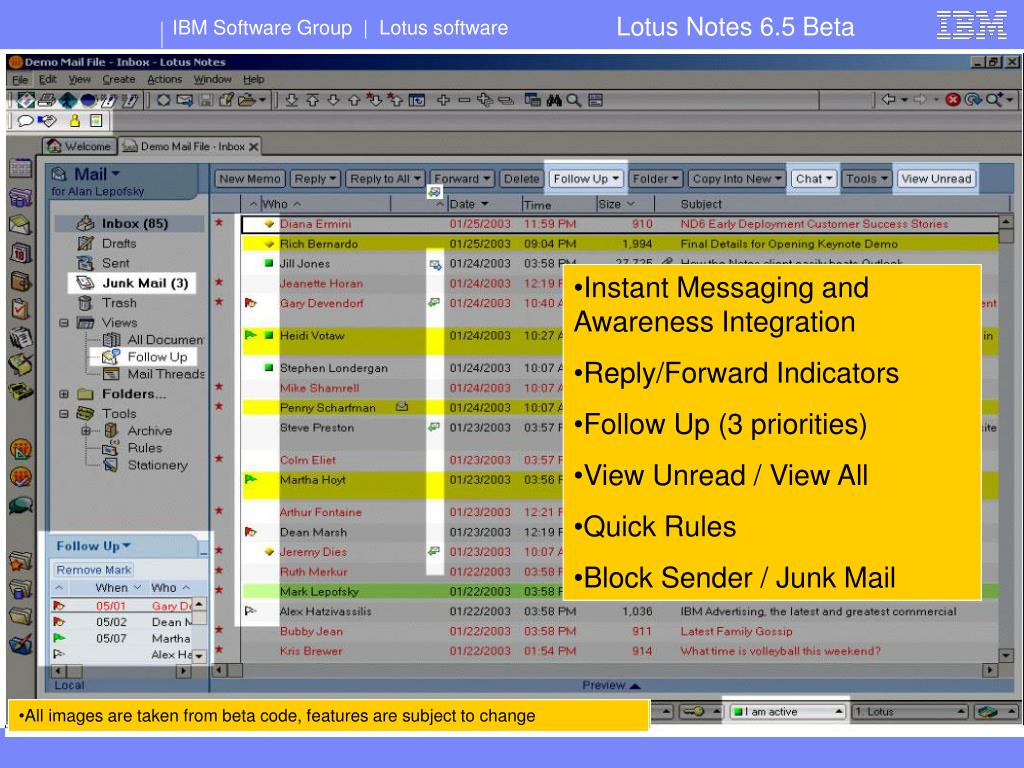Click the Drafts folder icon
Screen dimensions: 1024x768
[x=86, y=244]
